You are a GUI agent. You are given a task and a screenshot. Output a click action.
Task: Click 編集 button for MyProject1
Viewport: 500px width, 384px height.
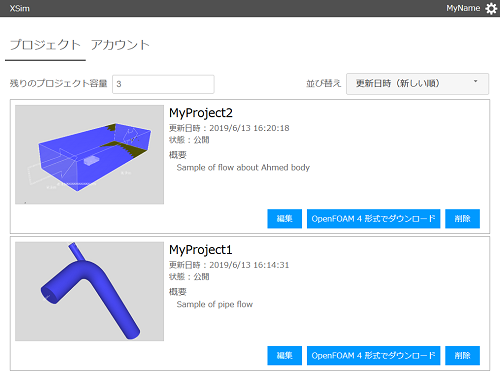tap(285, 355)
